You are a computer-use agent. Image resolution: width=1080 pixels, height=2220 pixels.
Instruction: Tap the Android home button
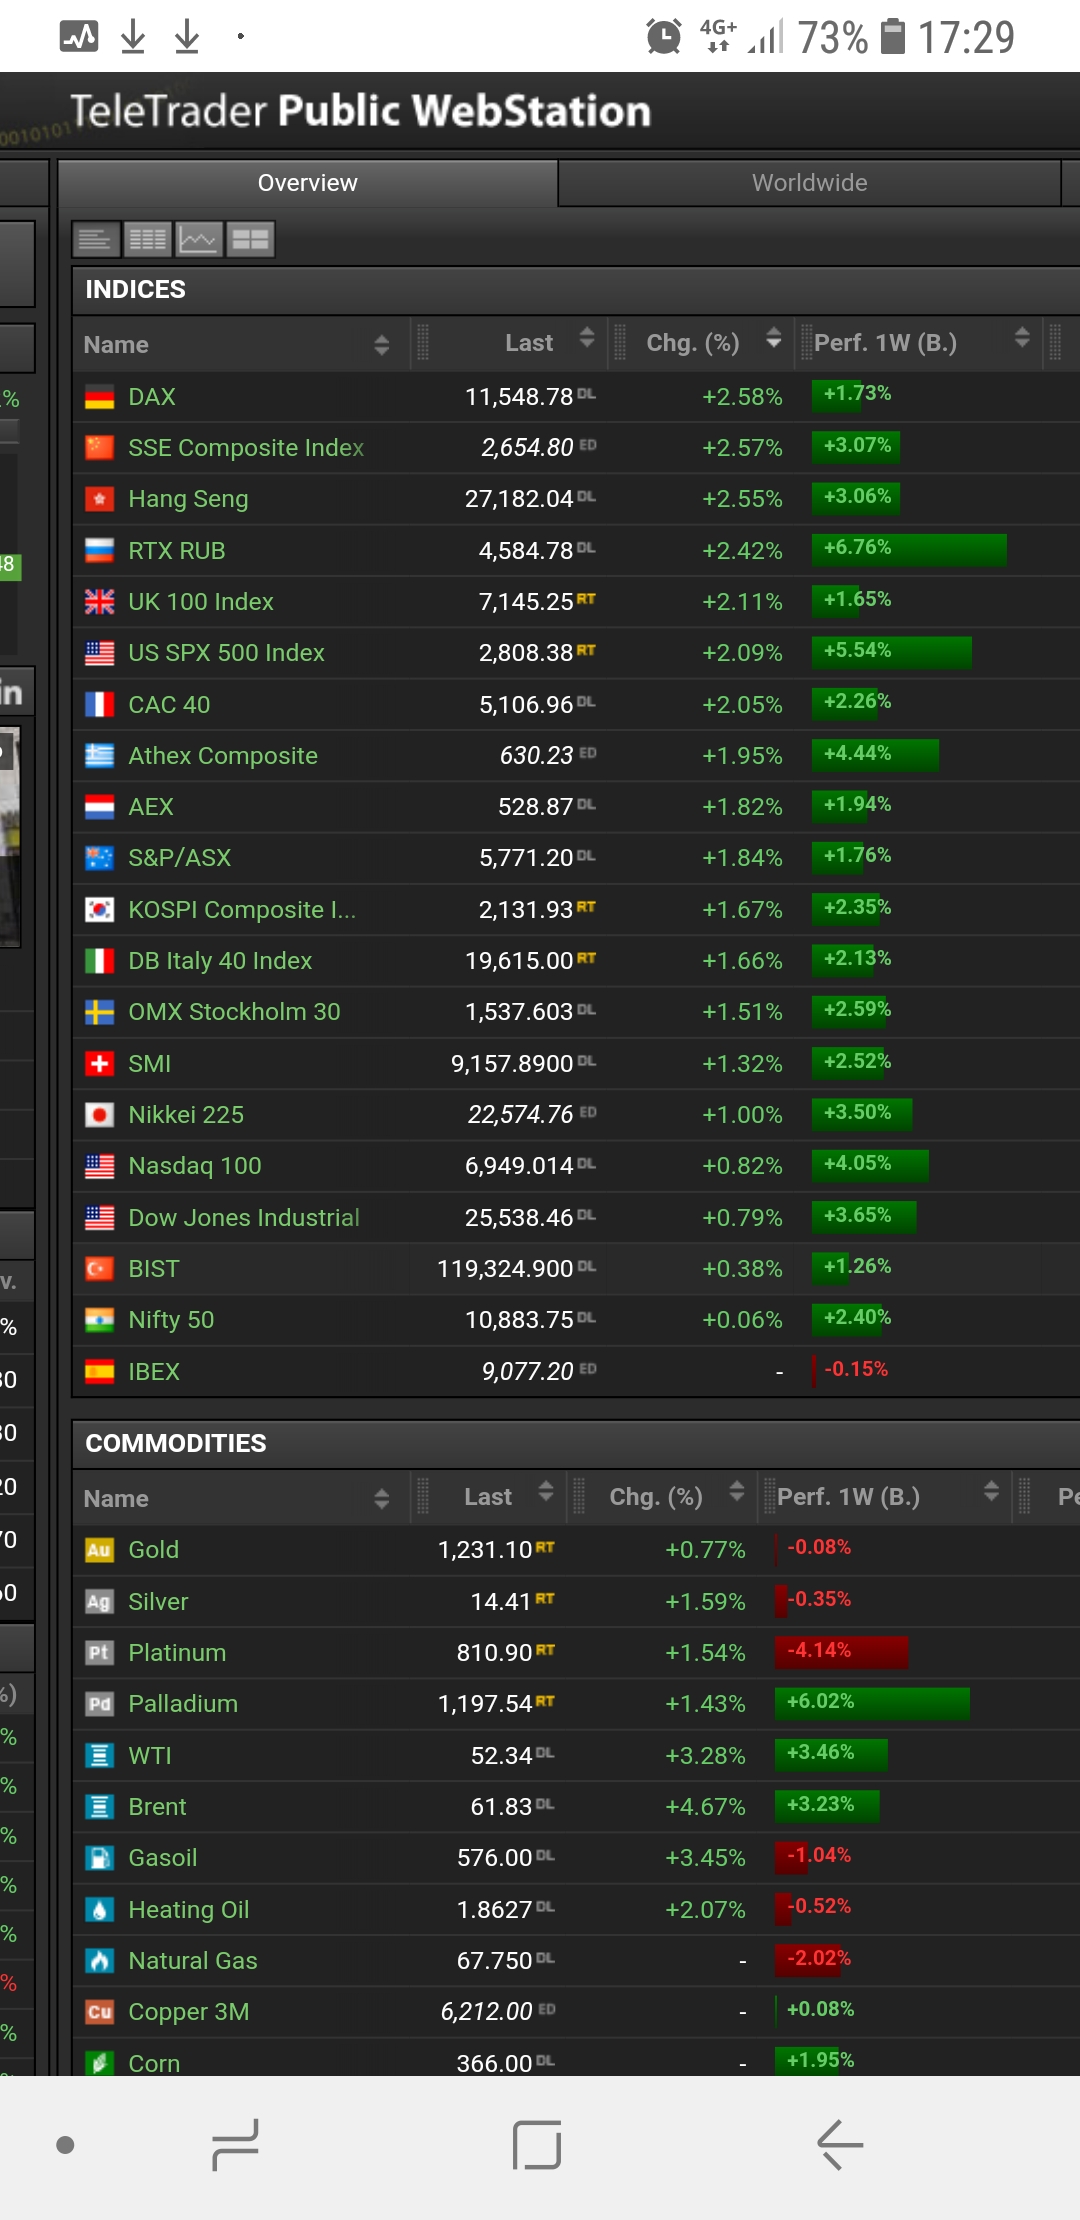[537, 2144]
